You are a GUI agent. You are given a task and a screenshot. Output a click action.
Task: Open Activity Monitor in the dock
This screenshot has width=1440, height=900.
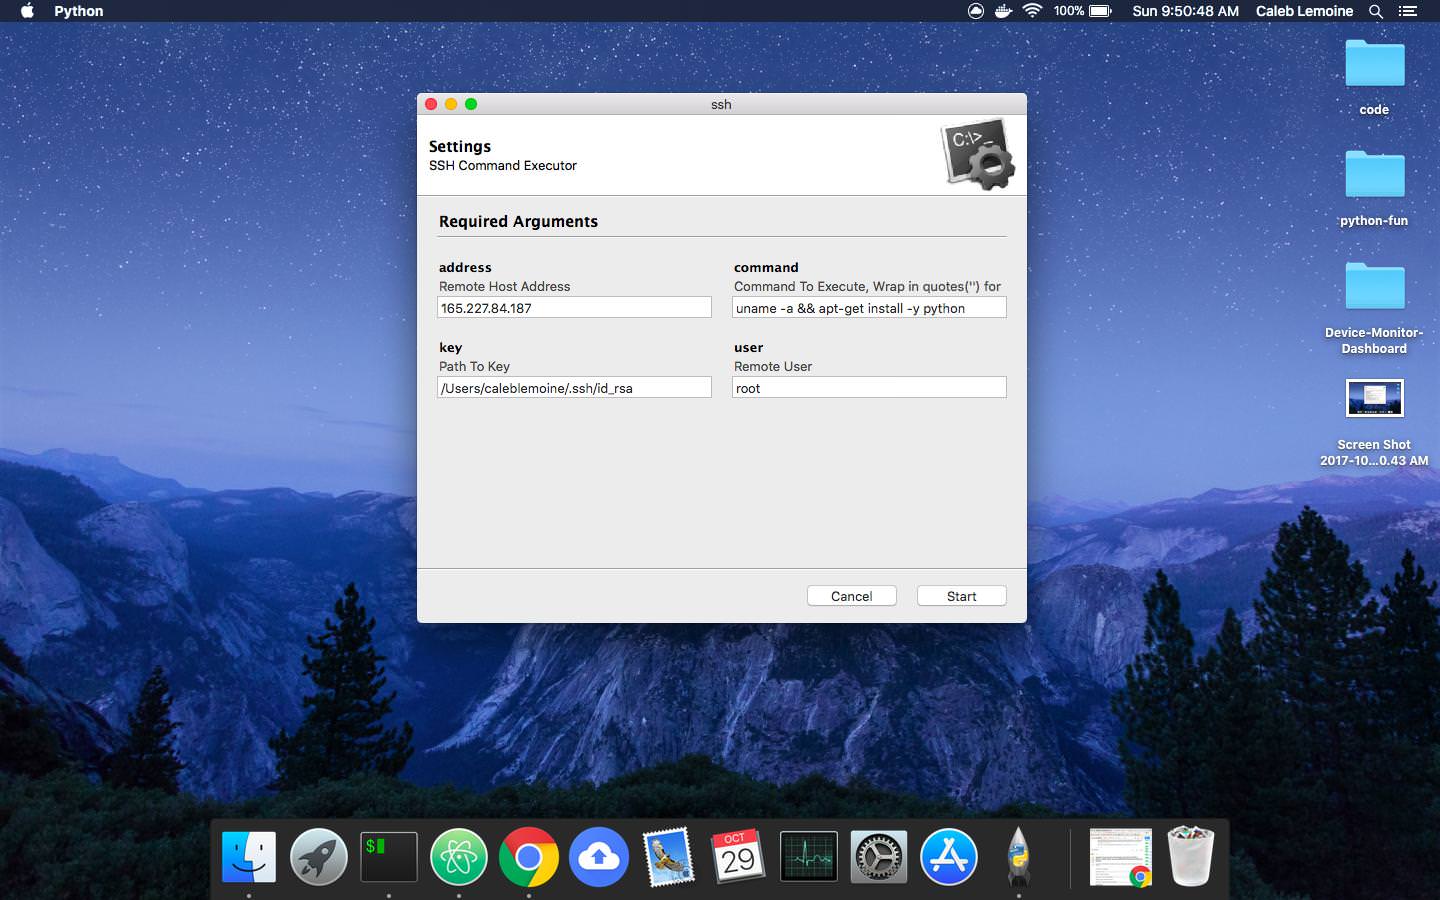pyautogui.click(x=809, y=857)
